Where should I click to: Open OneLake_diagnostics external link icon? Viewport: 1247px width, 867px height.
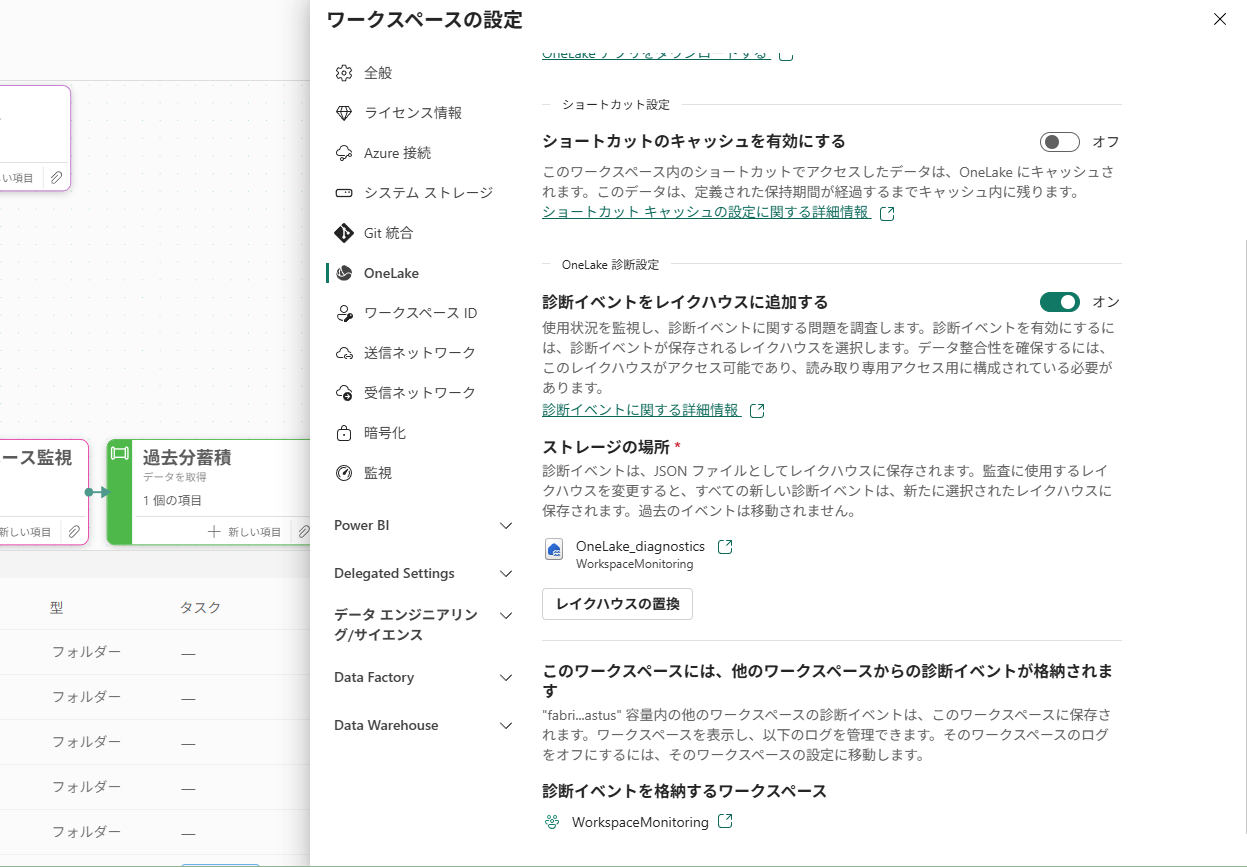(726, 547)
